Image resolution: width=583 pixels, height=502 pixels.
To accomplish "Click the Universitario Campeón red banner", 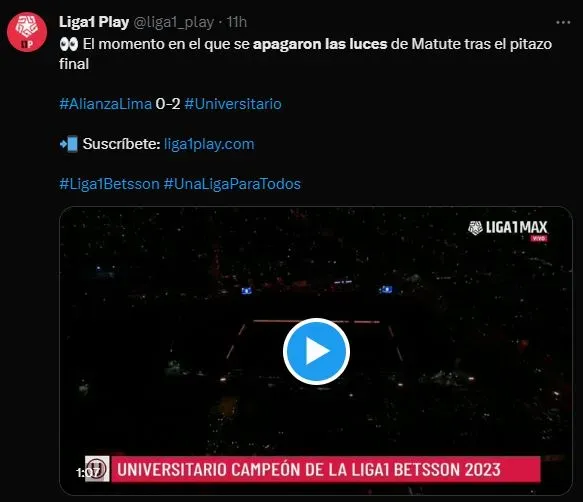I will (326, 469).
